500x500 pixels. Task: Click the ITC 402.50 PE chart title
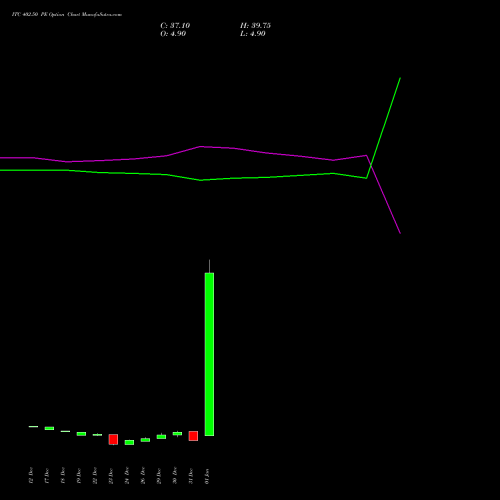point(67,15)
